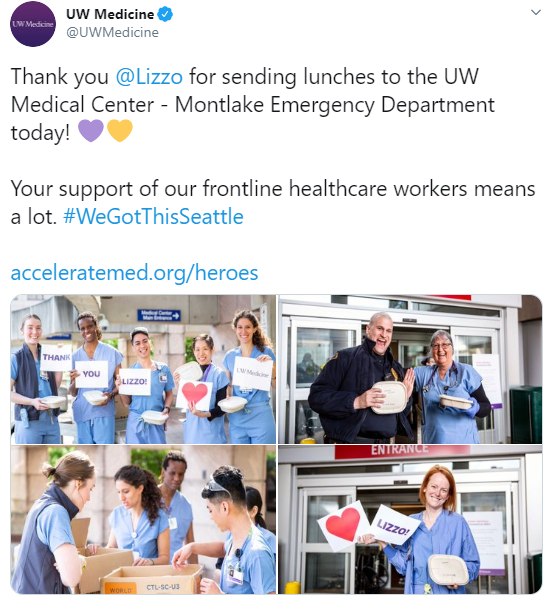This screenshot has width=552, height=606.
Task: Click the red heart sign in group photo
Action: [x=194, y=394]
